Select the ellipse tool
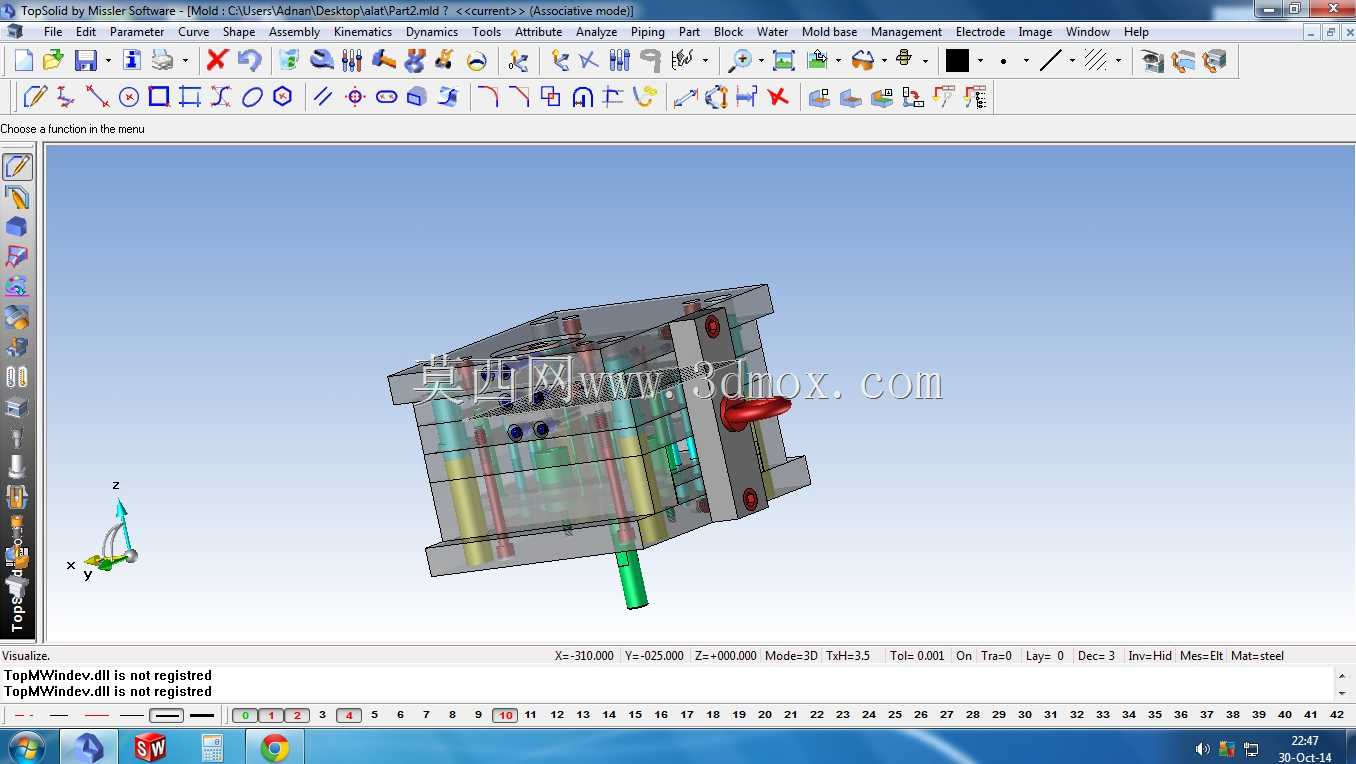1356x764 pixels. click(x=252, y=97)
